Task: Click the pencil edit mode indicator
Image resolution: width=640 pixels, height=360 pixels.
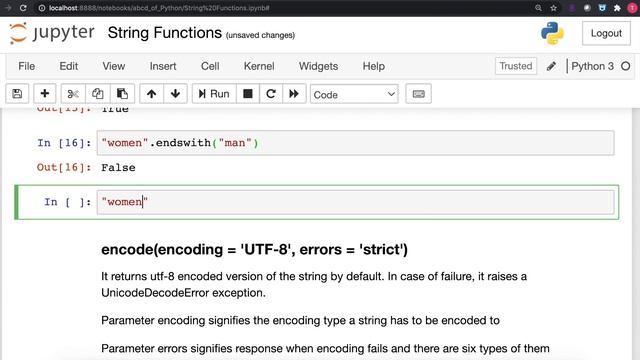Action: (551, 66)
